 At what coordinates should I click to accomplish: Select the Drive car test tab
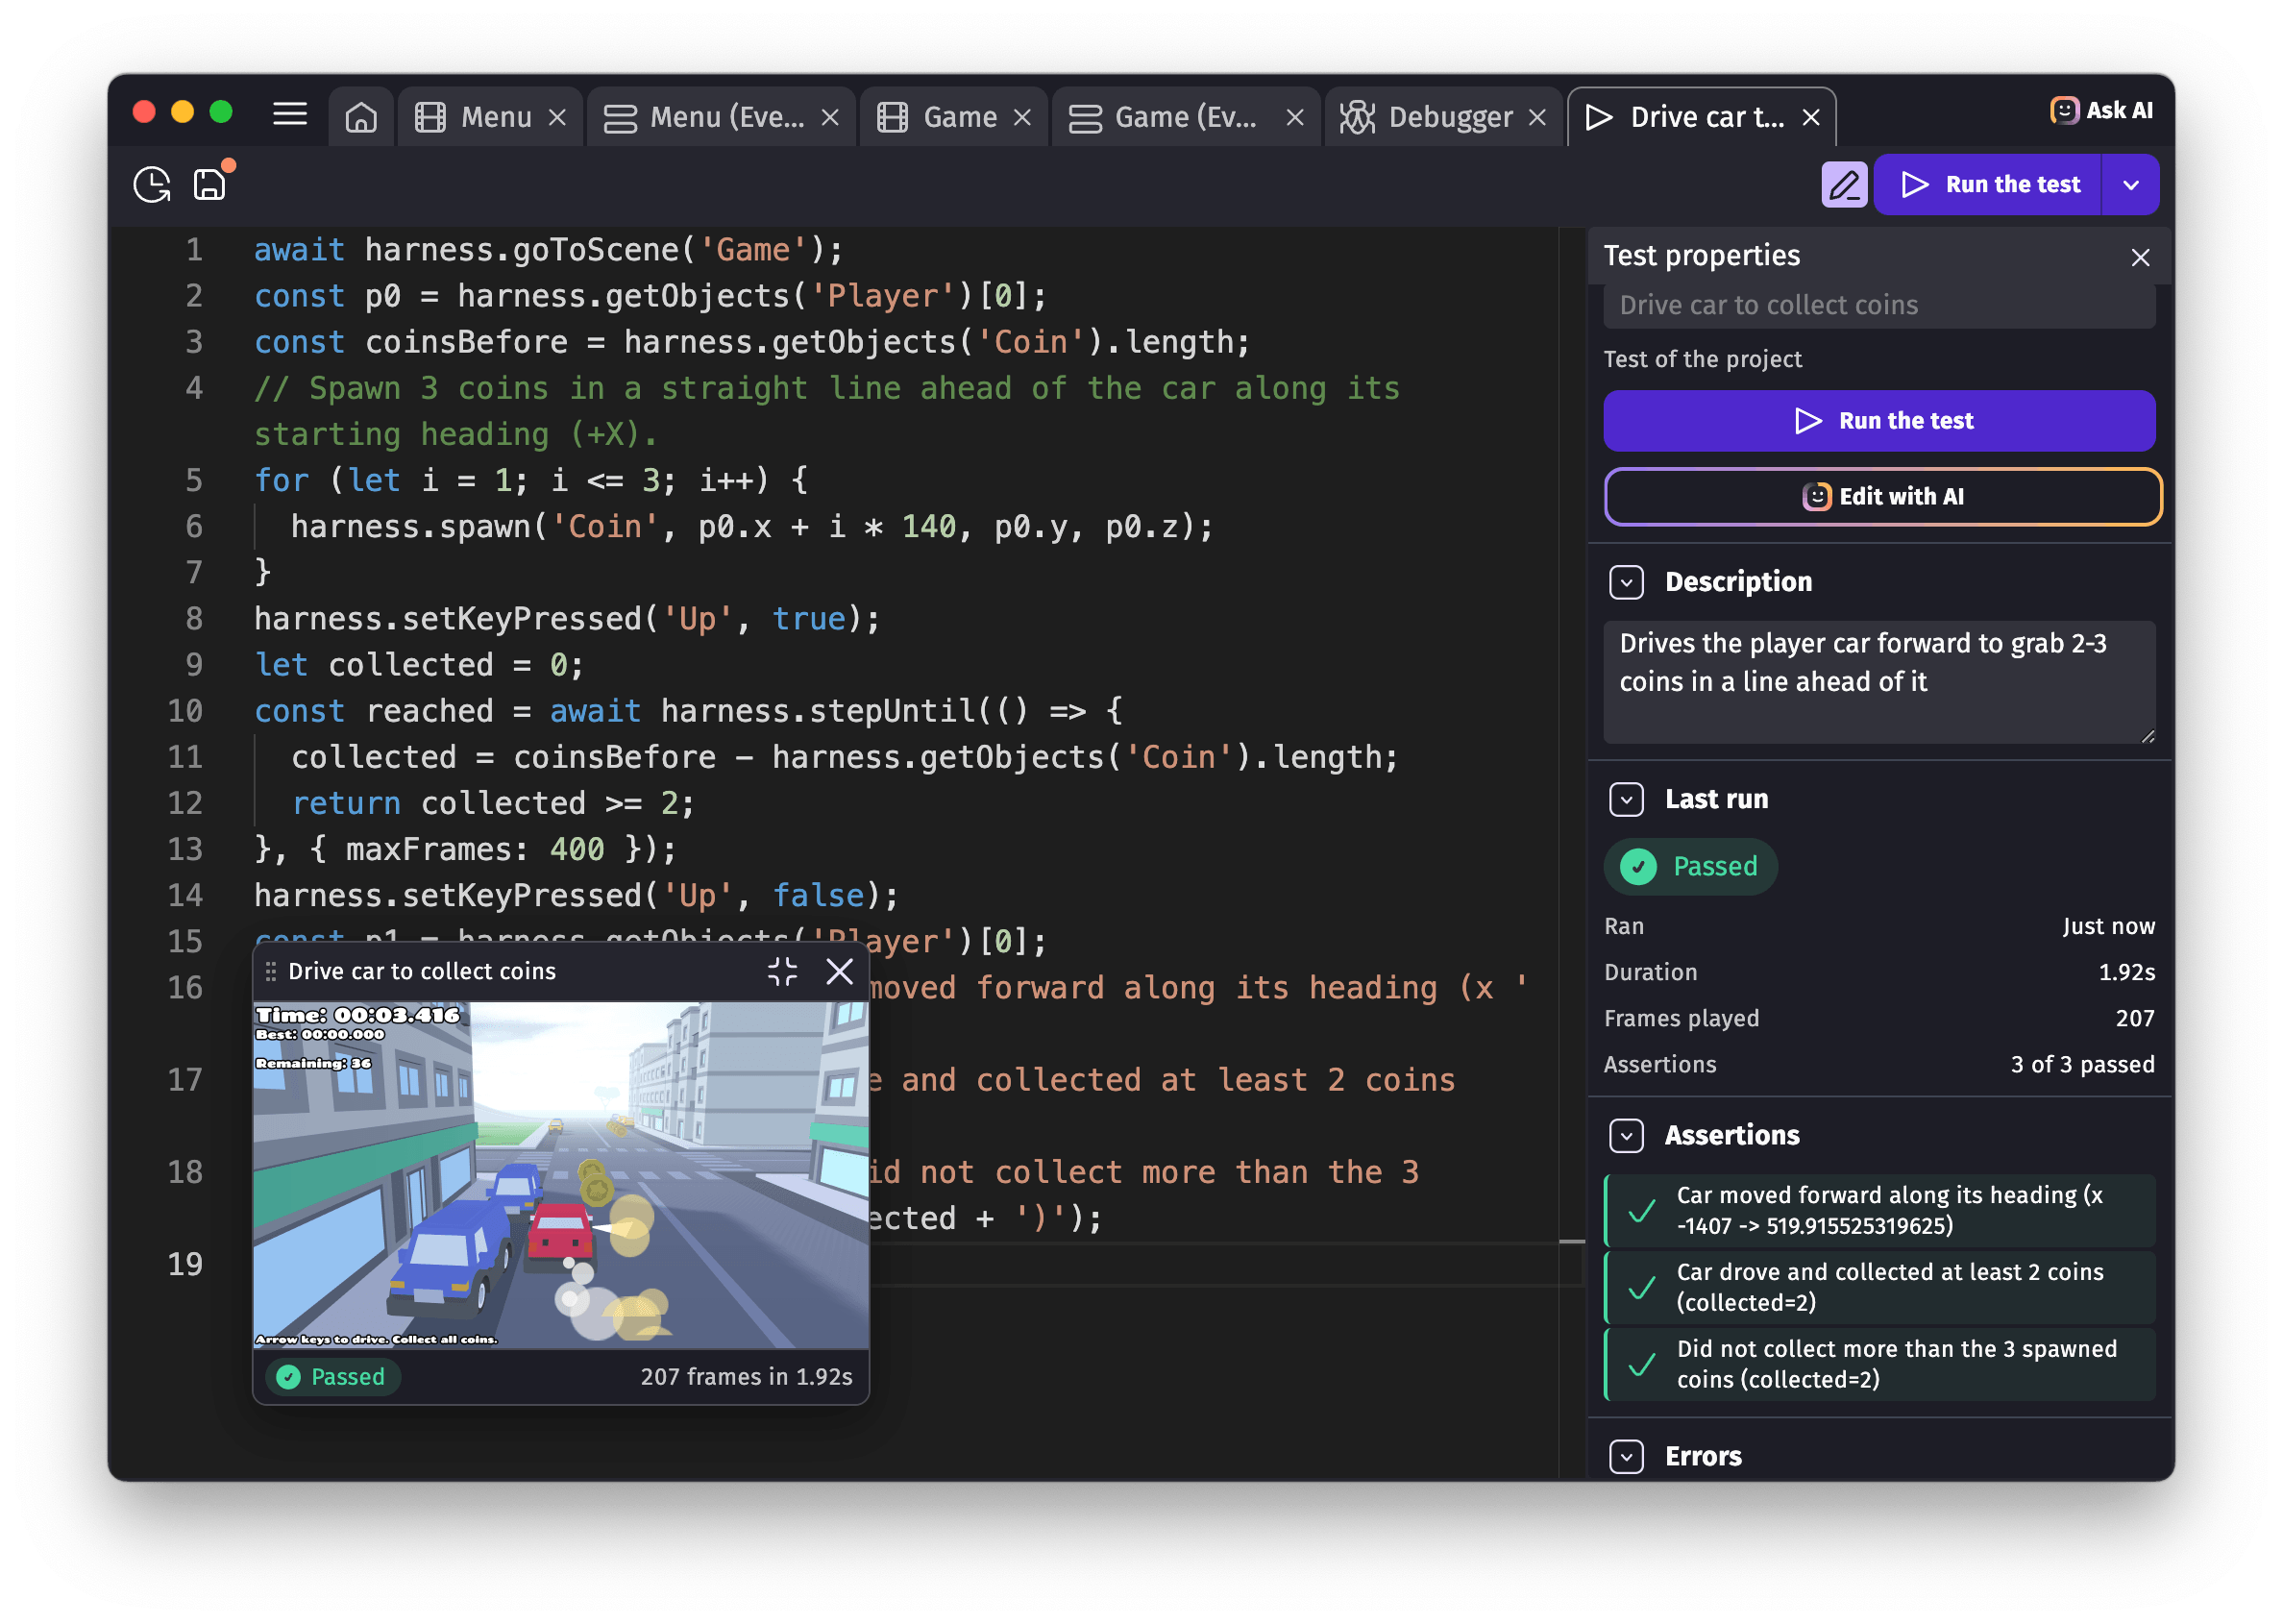(x=1700, y=117)
